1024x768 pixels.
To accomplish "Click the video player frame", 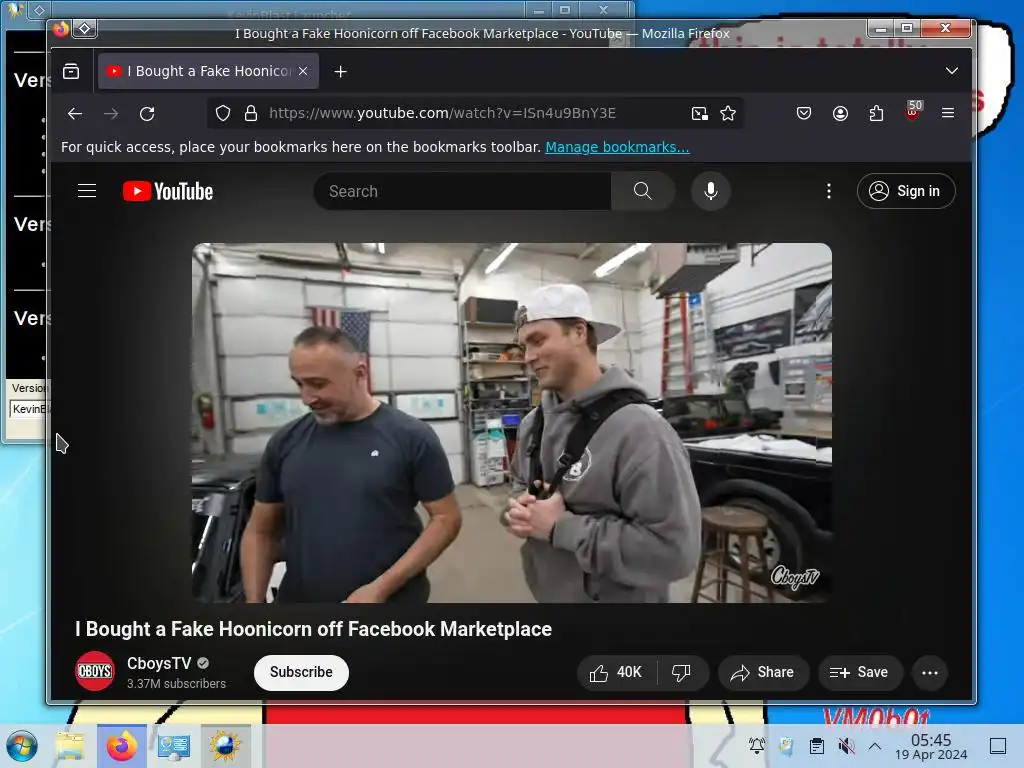I will pyautogui.click(x=511, y=423).
